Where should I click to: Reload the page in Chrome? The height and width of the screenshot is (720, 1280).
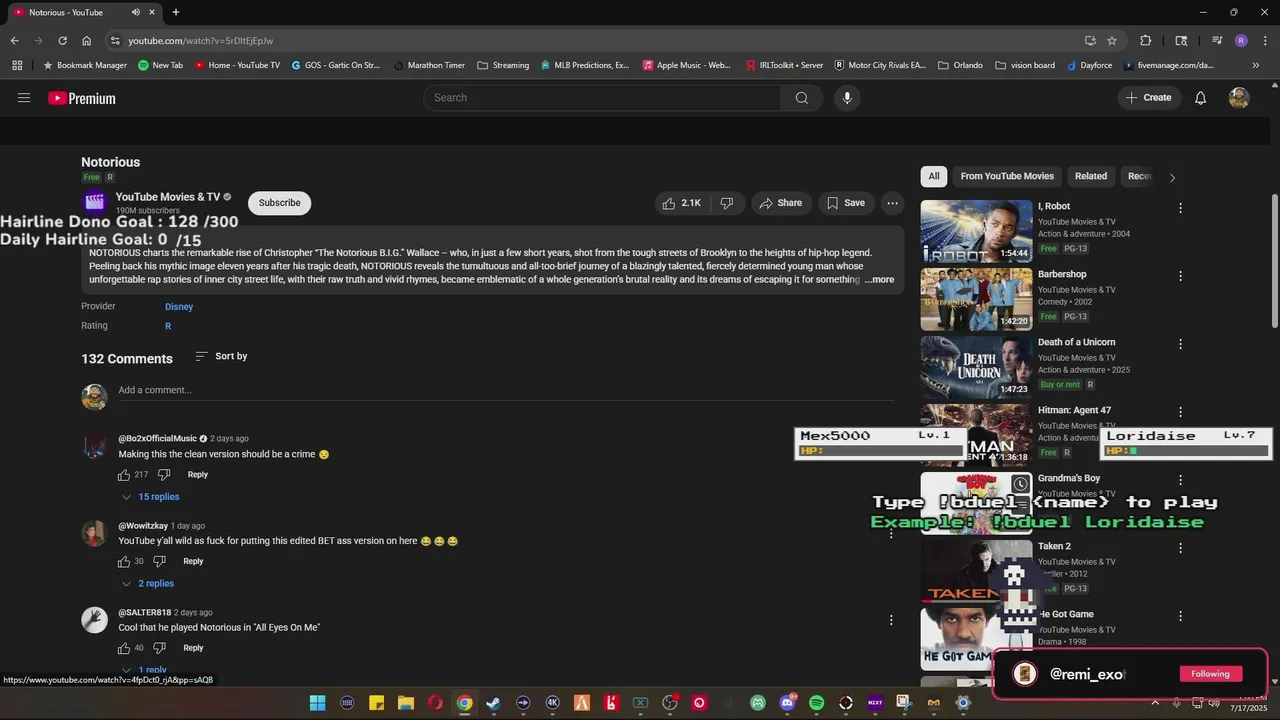(x=62, y=41)
